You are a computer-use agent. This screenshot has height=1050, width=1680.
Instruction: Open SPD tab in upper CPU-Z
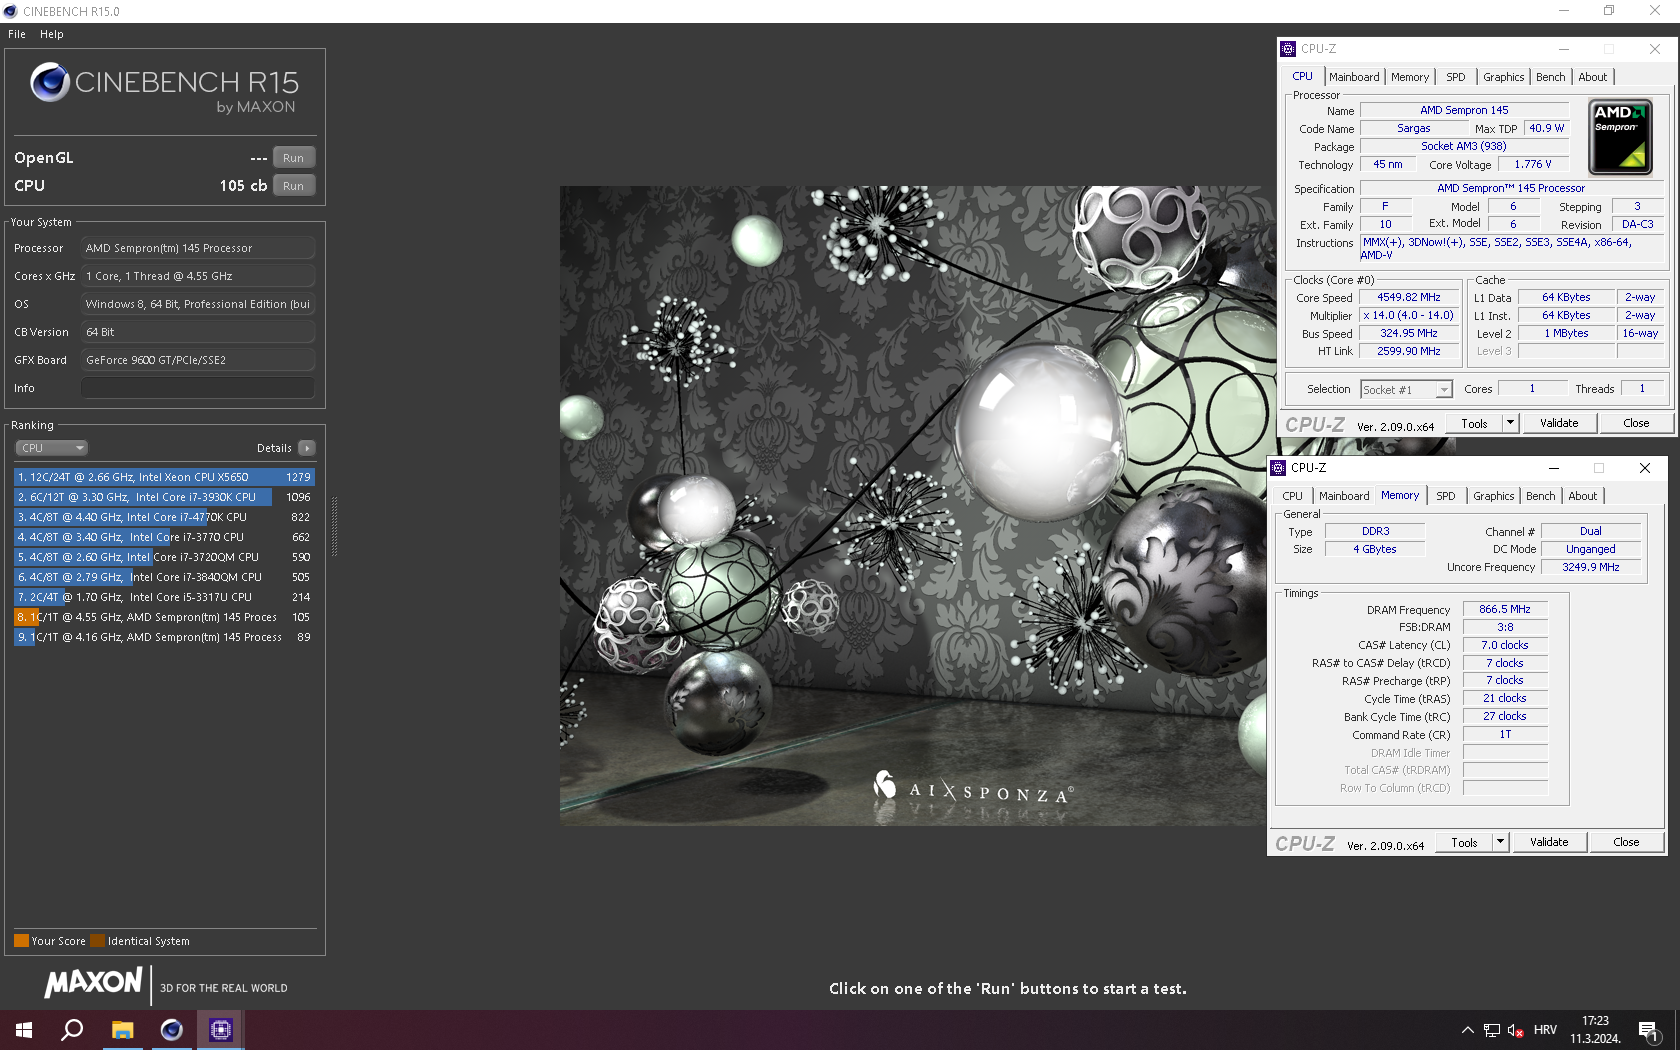pos(1456,77)
